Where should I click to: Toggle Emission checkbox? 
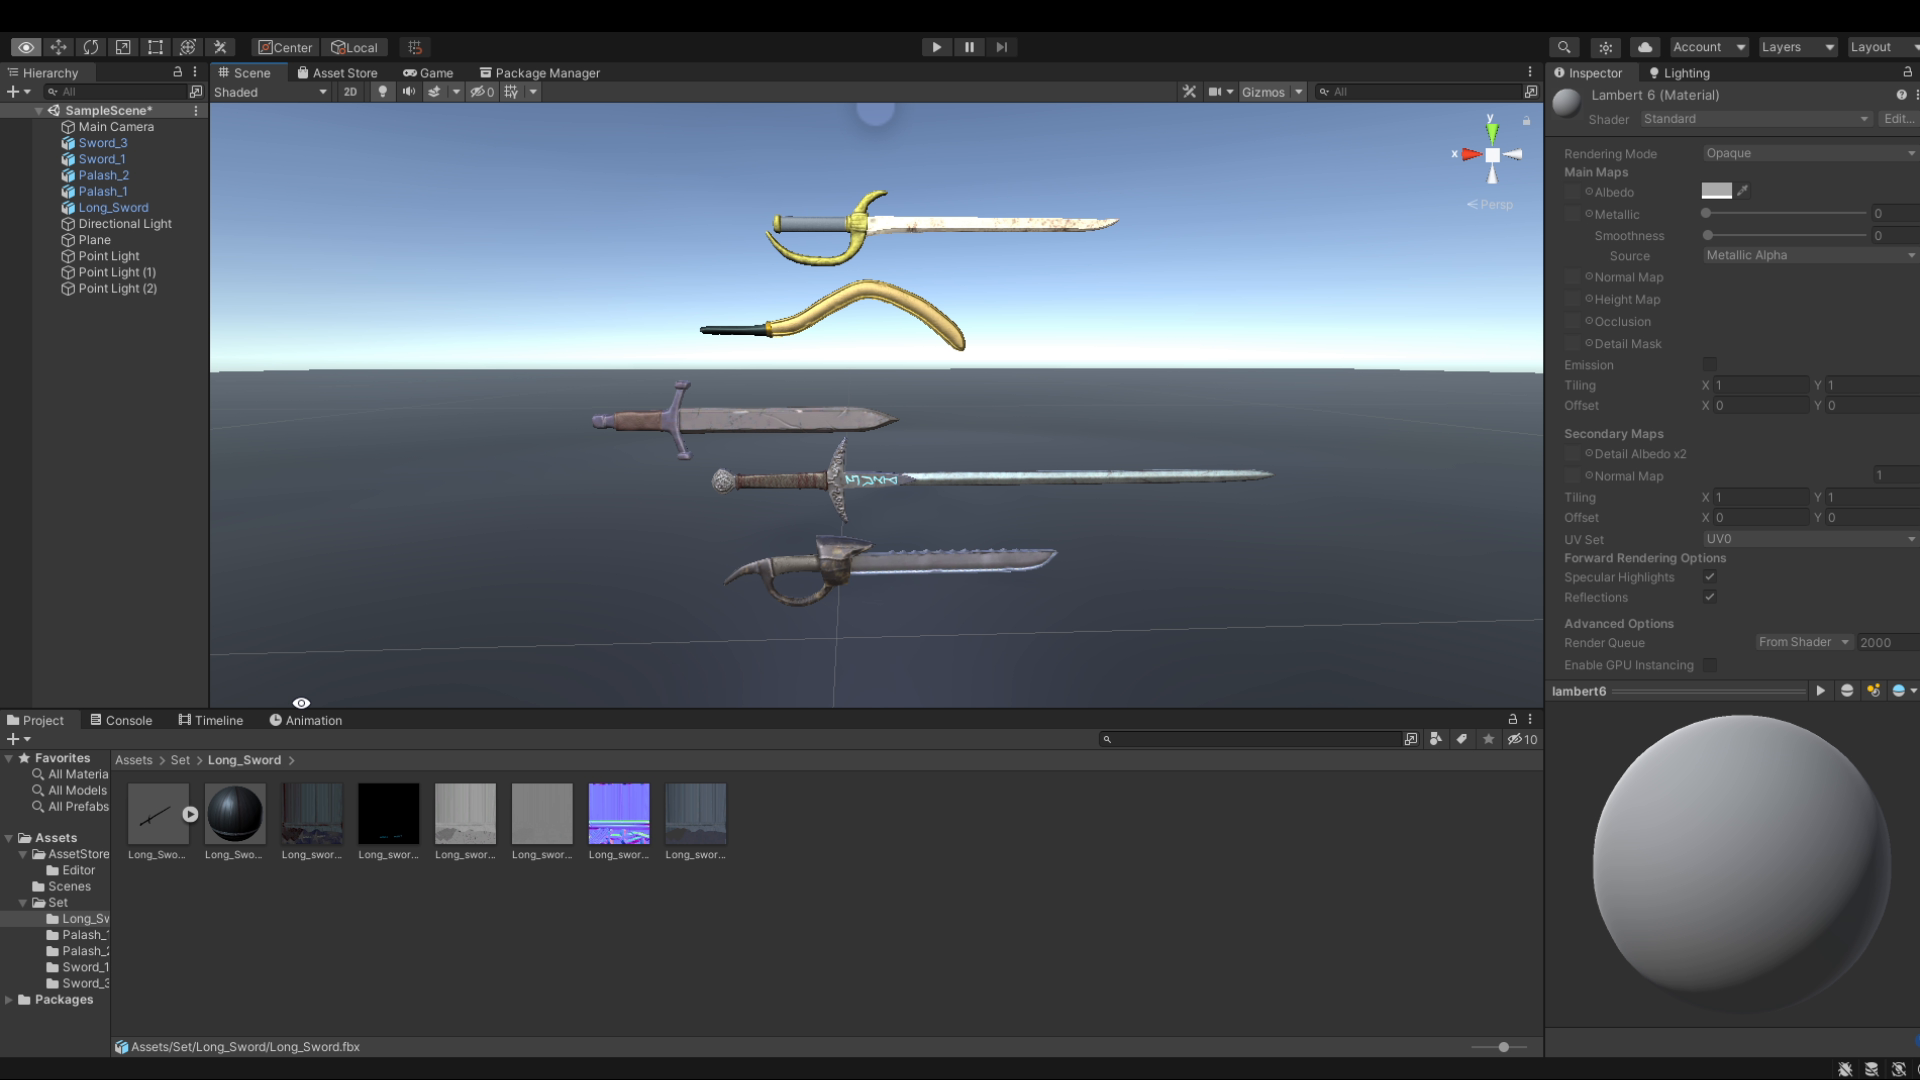(x=1709, y=364)
